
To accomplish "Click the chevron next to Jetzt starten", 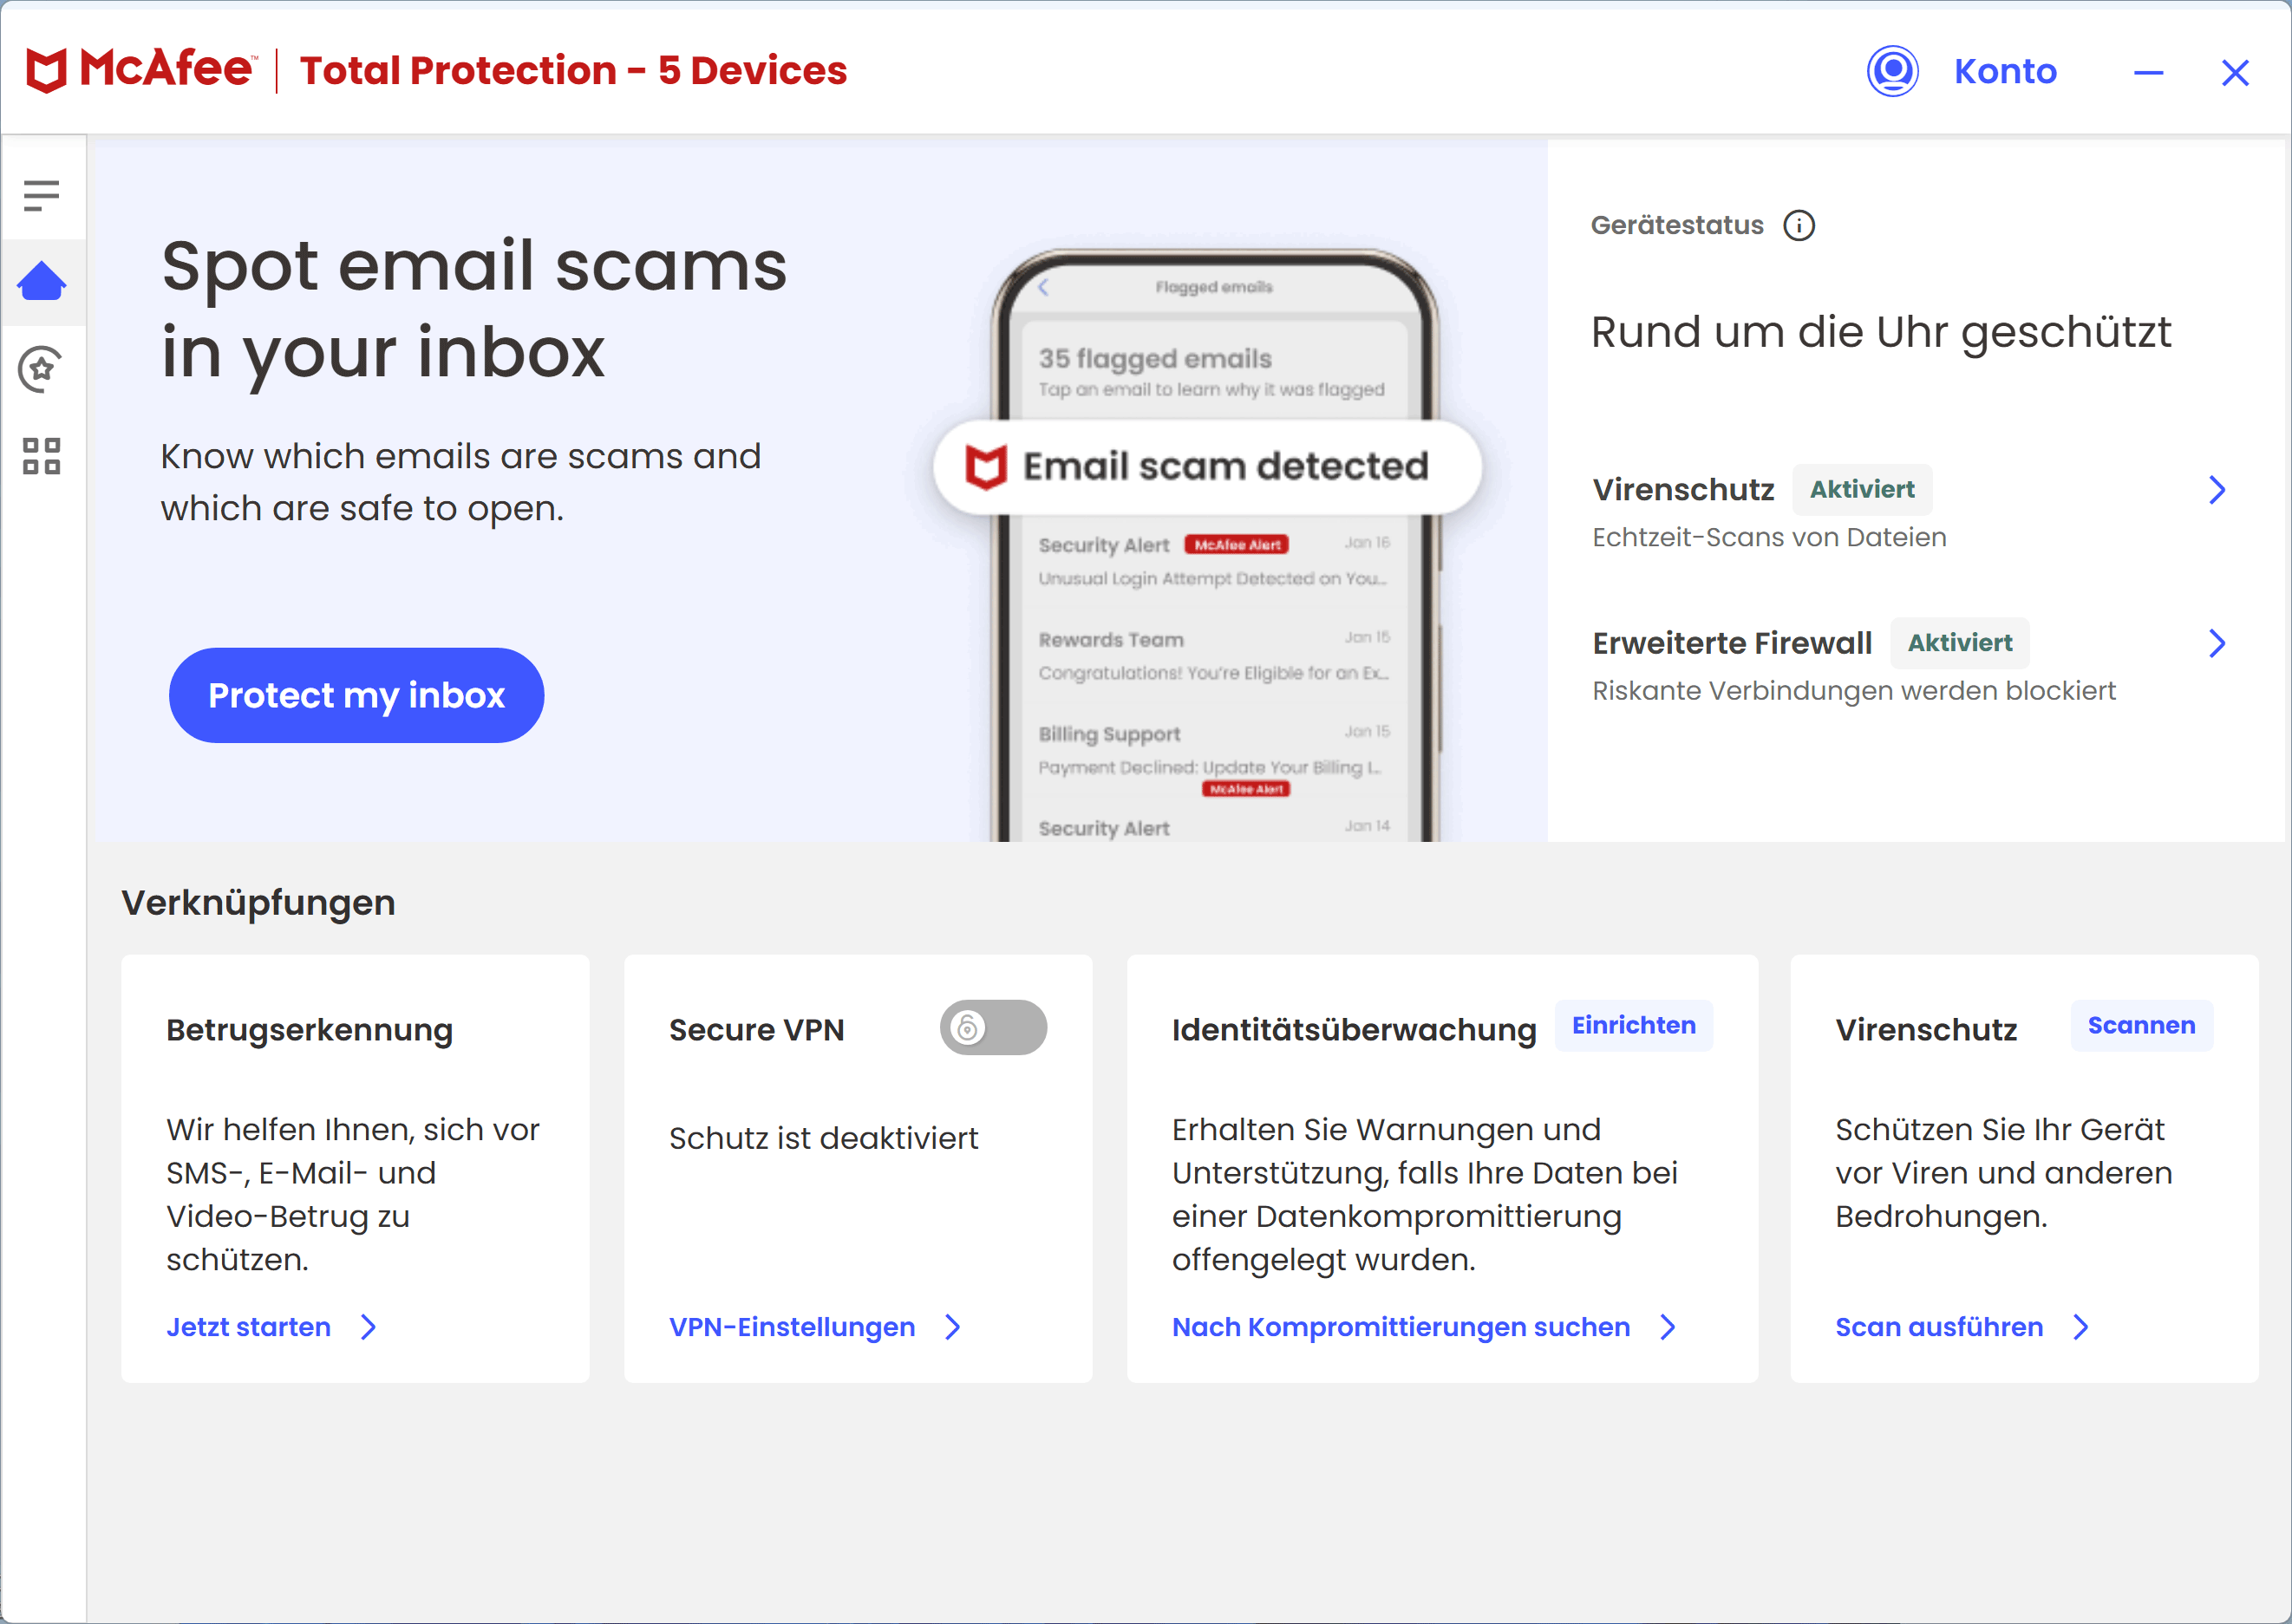I will (x=369, y=1327).
